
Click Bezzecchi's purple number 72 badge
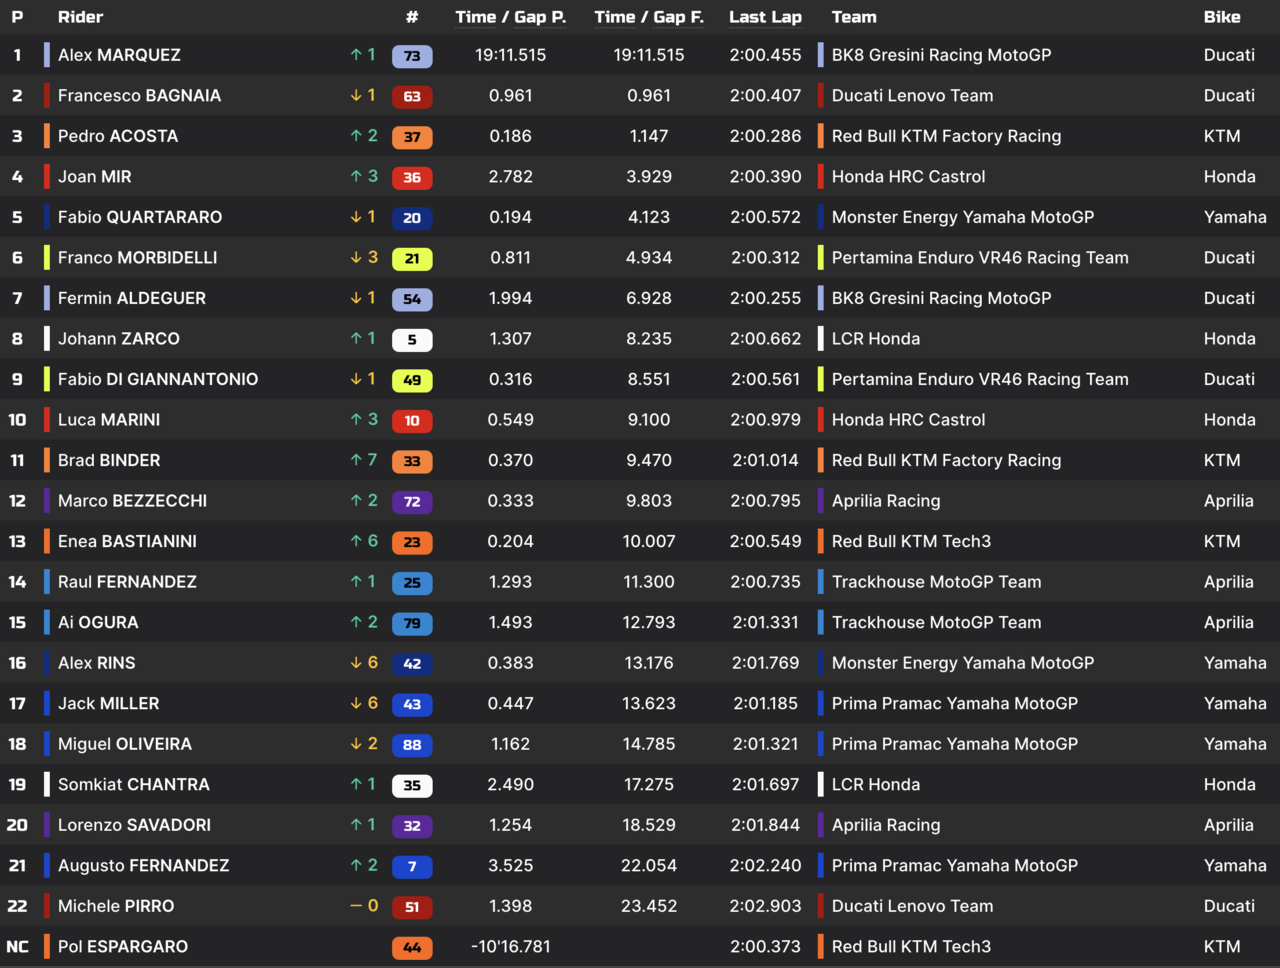[412, 502]
